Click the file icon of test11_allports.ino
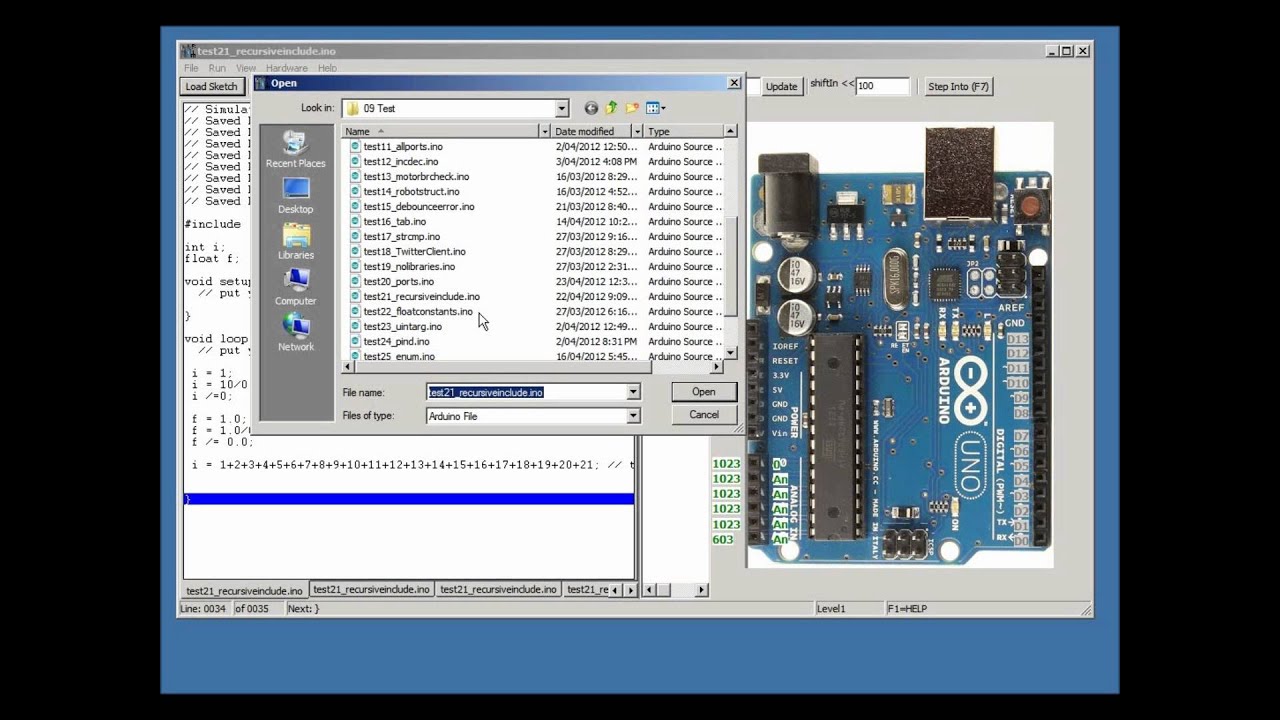The width and height of the screenshot is (1280, 720). pyautogui.click(x=355, y=146)
